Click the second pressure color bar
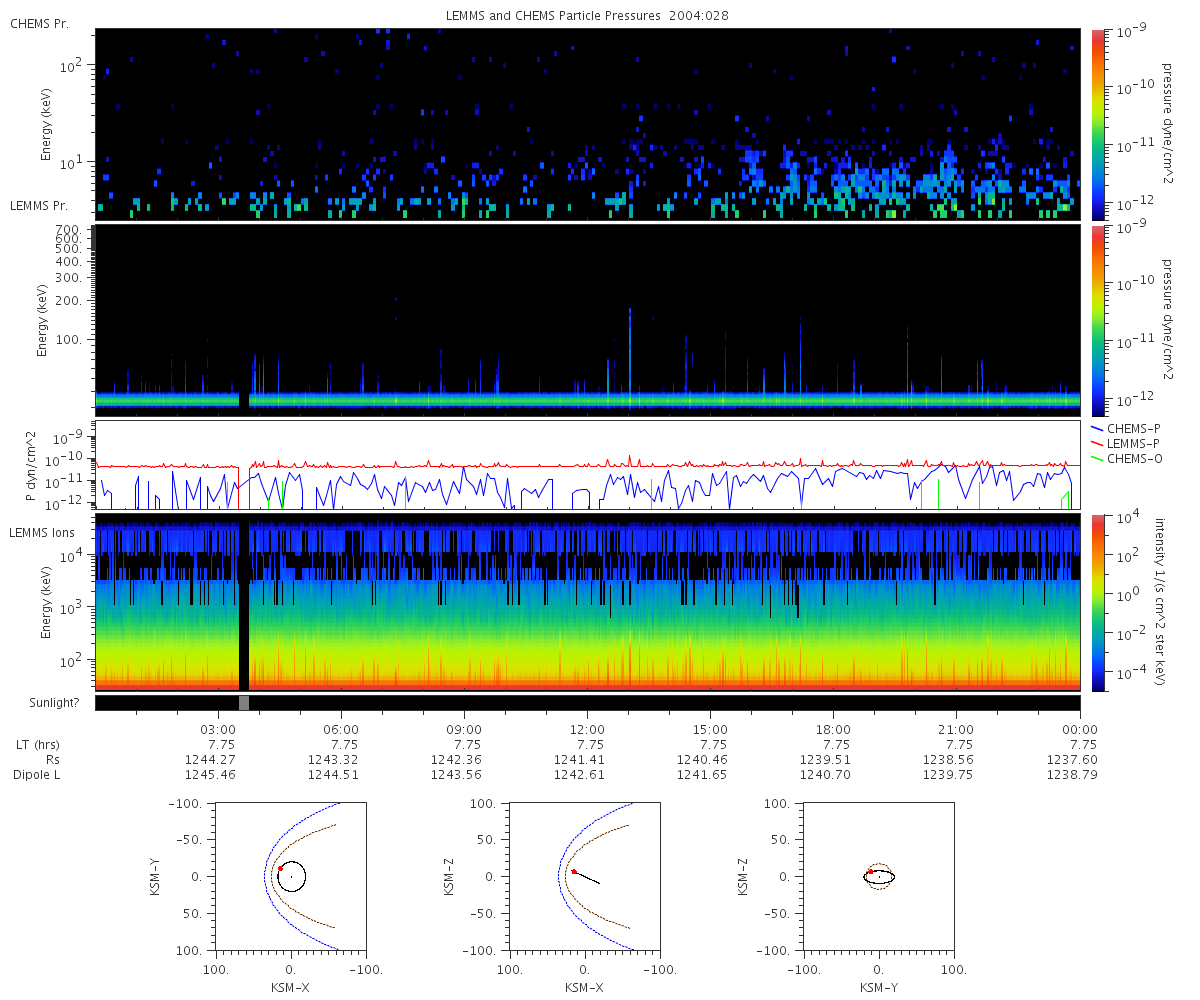1200x1000 pixels. (1097, 320)
